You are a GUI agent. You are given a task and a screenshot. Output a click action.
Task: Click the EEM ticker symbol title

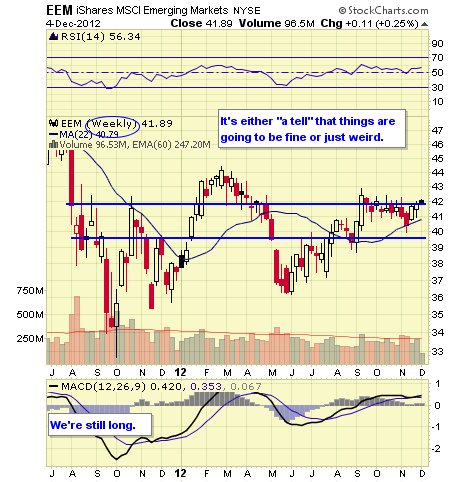(59, 11)
